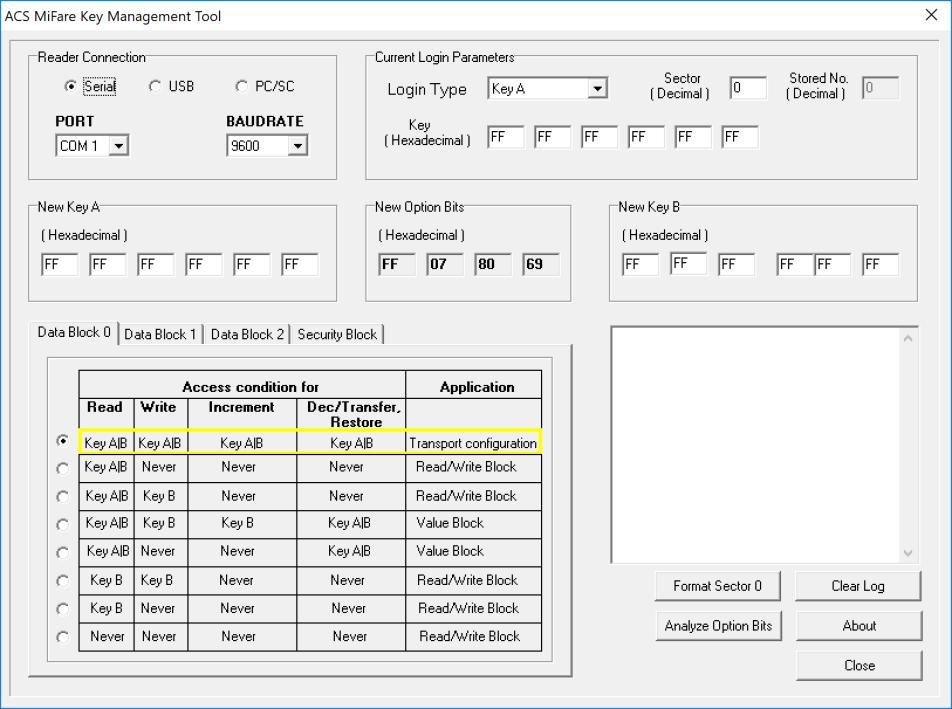Click the sixth login Key hexadecimal field
Screen dimensions: 952x709
[x=740, y=137]
